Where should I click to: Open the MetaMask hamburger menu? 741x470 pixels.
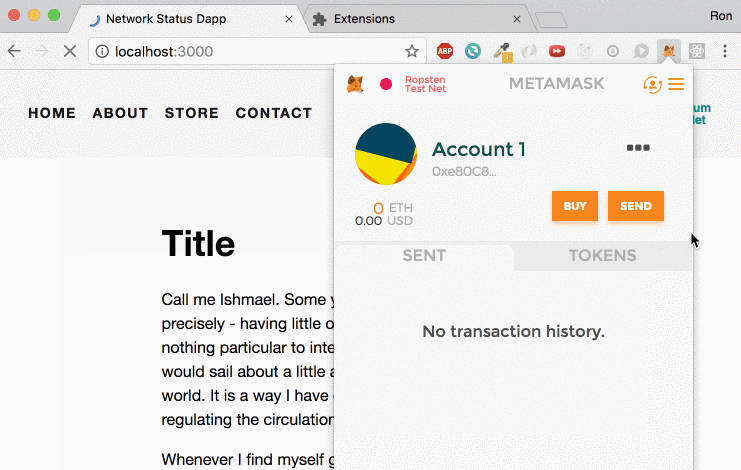tap(676, 85)
